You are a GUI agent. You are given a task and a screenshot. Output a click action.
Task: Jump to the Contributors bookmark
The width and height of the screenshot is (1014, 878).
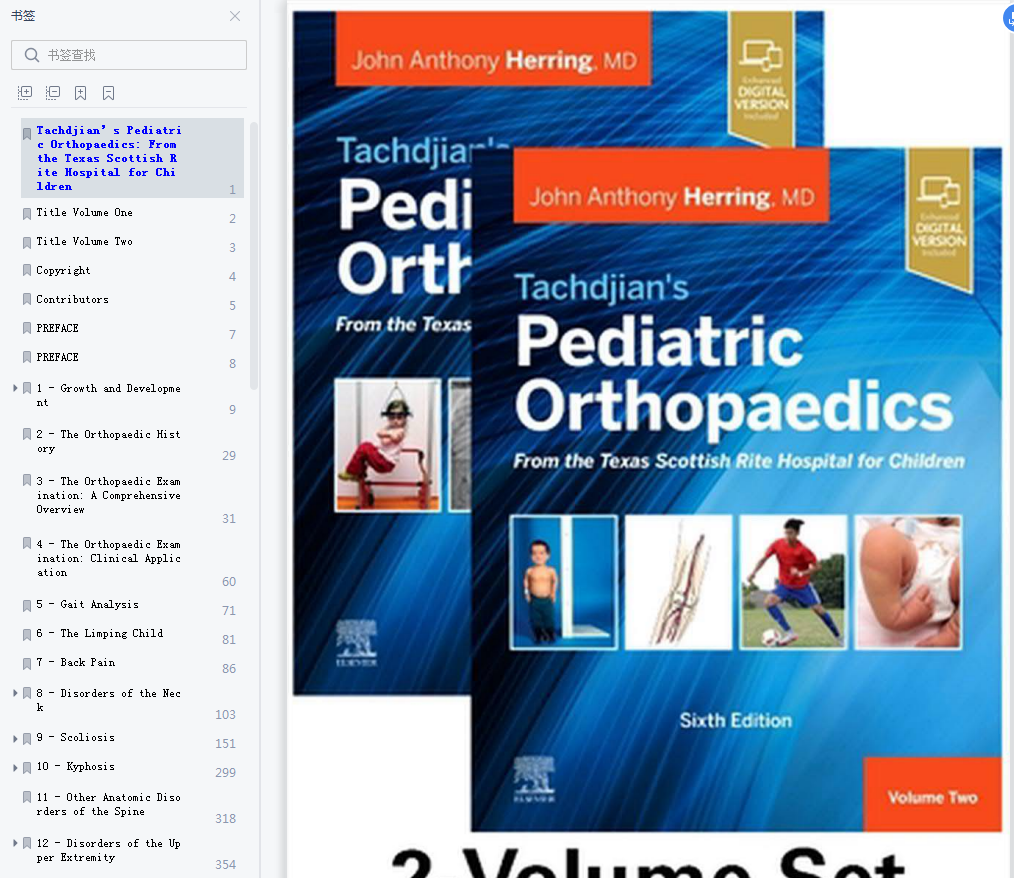point(72,299)
